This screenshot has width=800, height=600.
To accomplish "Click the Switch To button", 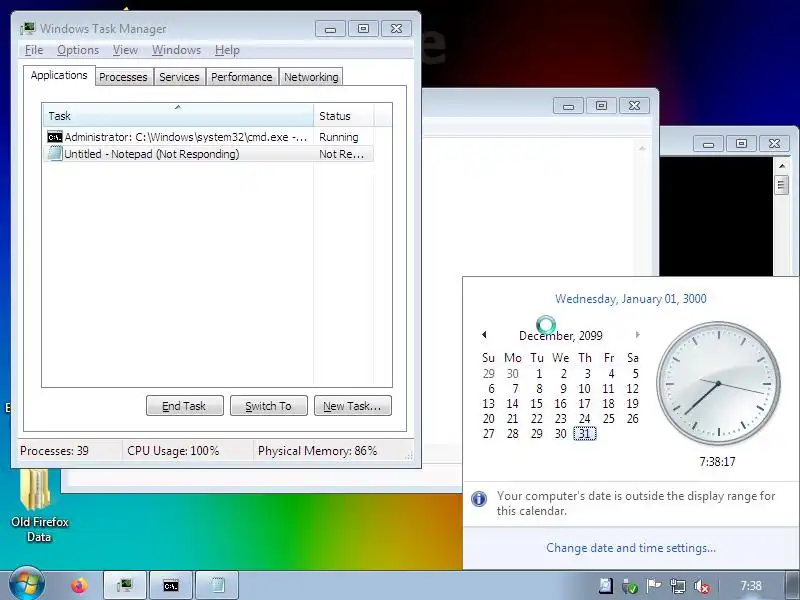I will pos(268,406).
